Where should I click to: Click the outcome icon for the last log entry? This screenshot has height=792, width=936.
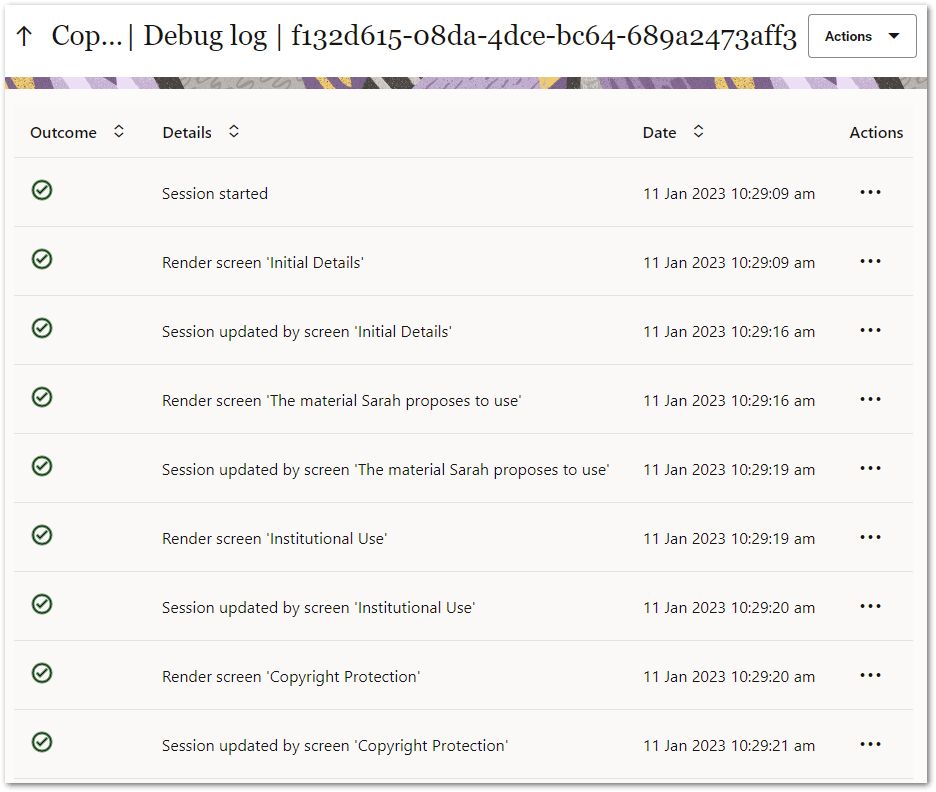[41, 743]
